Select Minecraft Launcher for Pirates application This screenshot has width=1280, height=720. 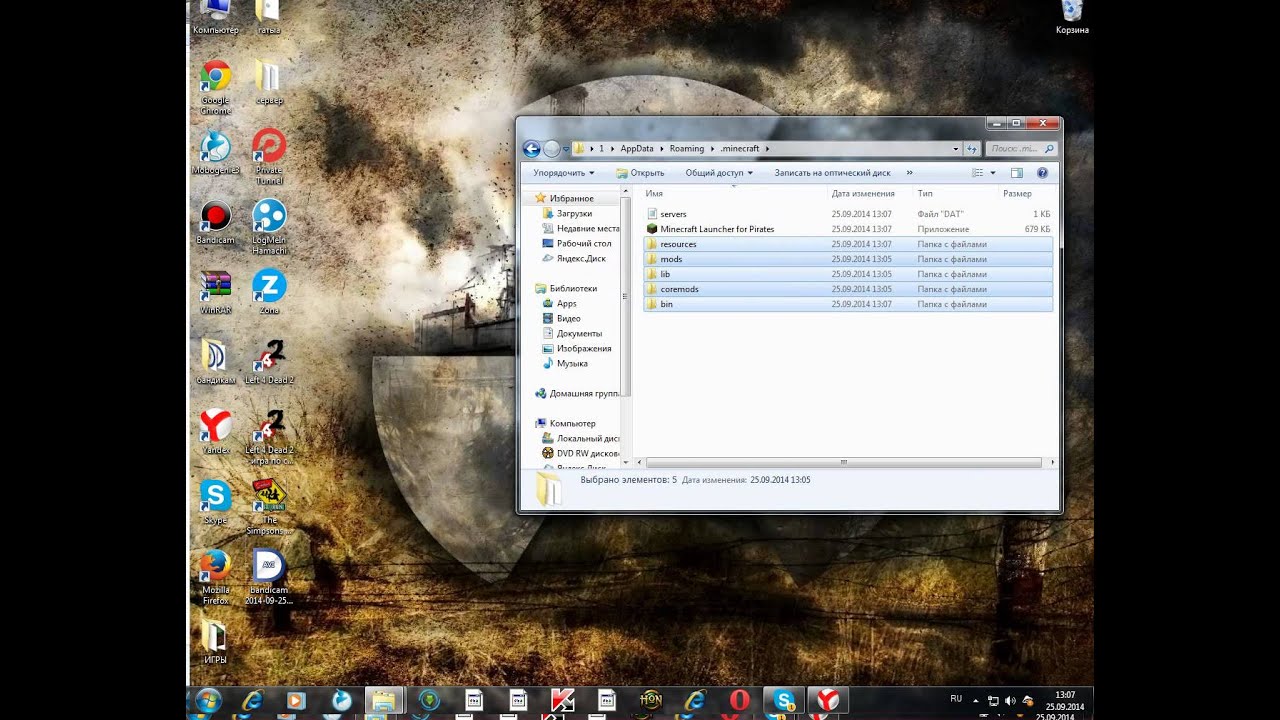[848, 229]
